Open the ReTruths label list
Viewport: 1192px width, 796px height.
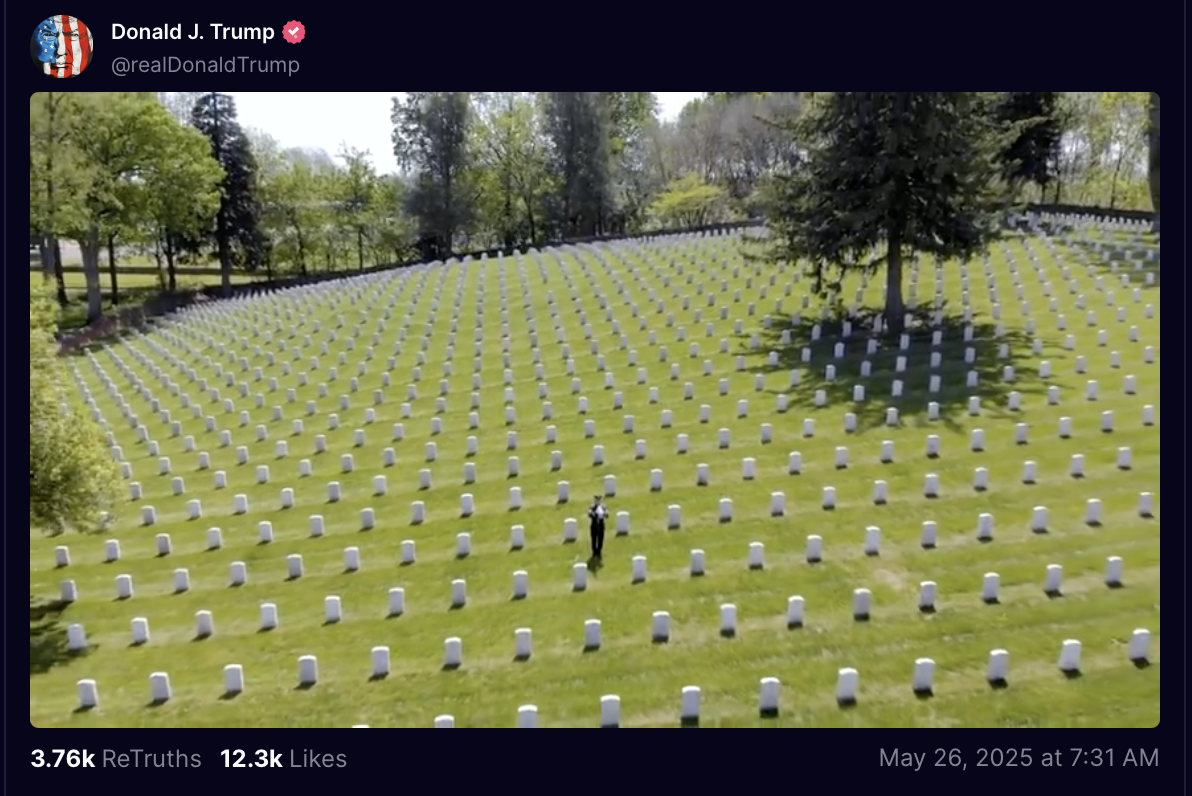(x=151, y=758)
